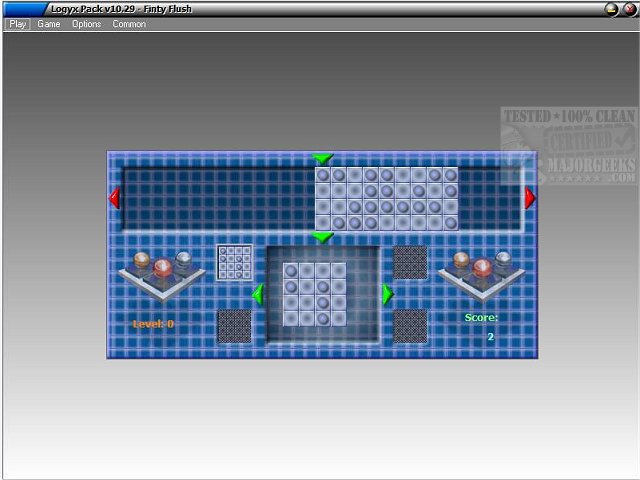
Task: Click the green left arrow beside the piece
Action: pos(257,294)
